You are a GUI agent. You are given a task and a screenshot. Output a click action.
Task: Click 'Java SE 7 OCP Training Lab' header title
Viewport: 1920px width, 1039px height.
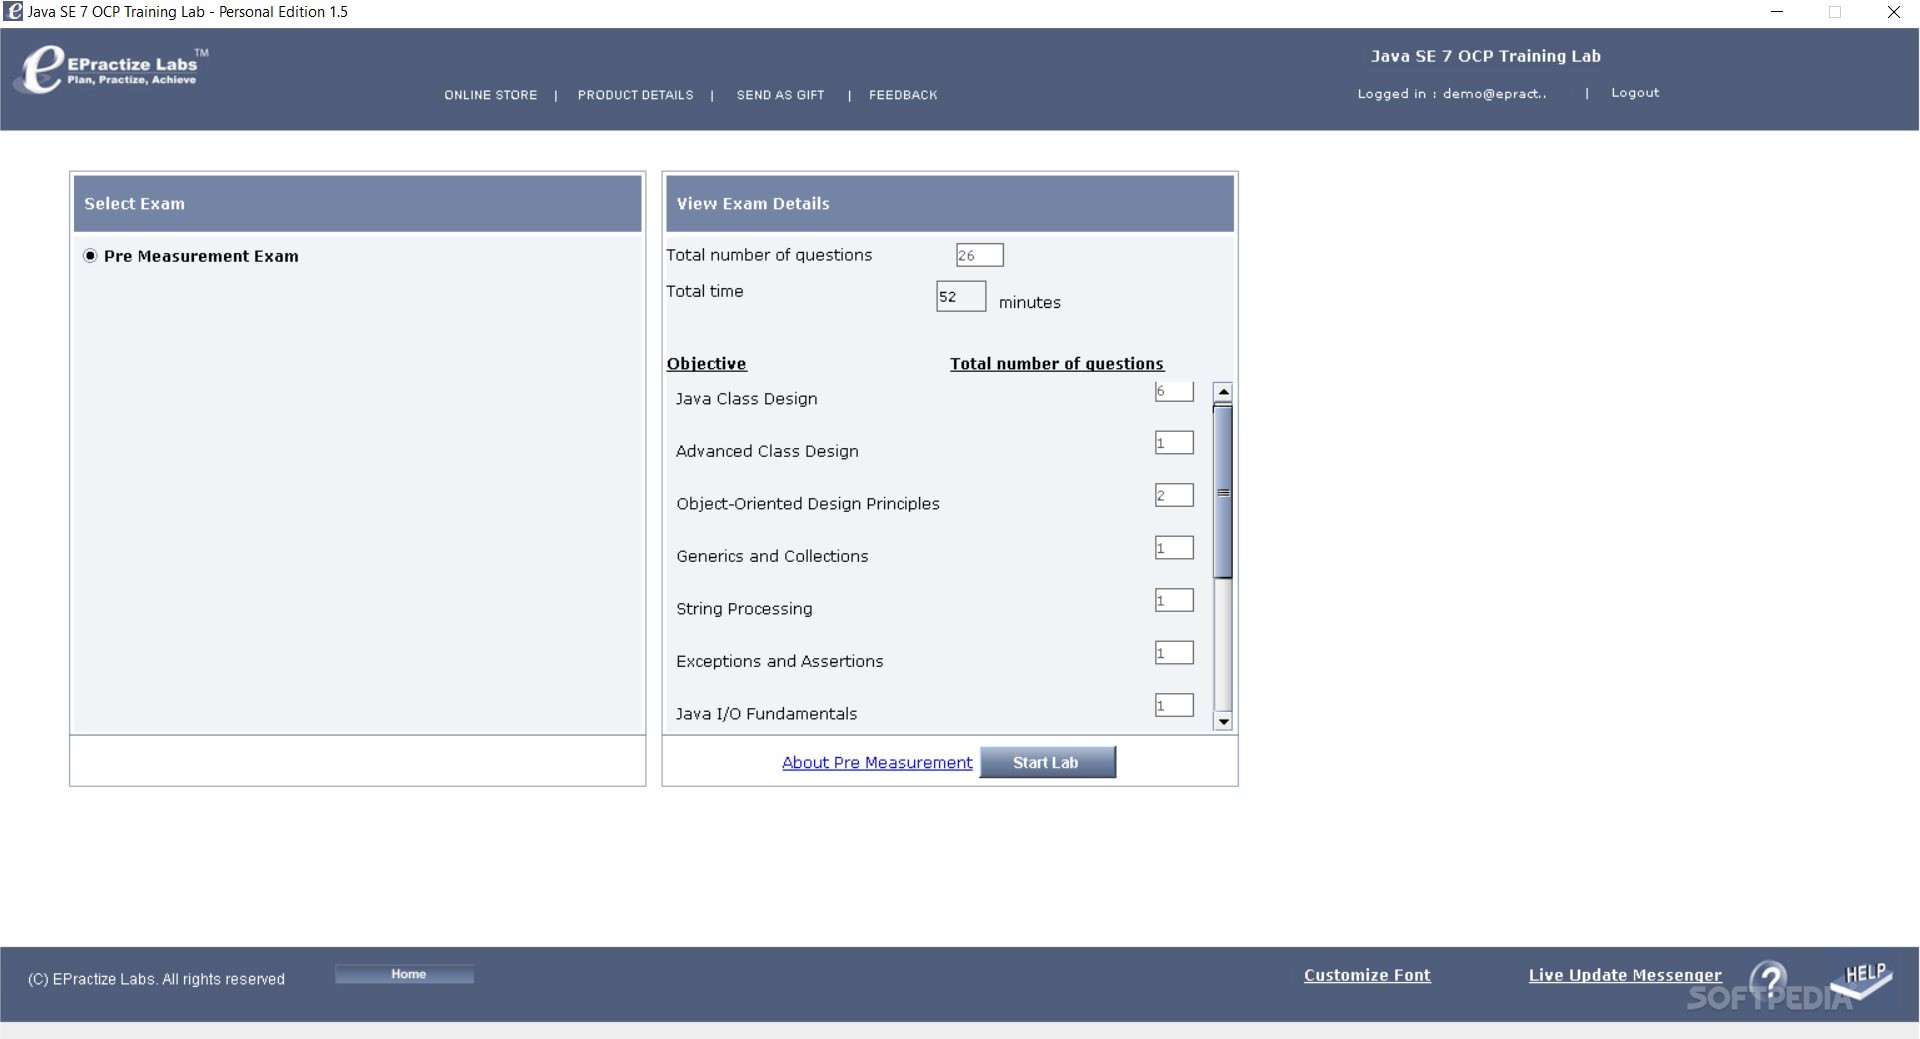[1486, 57]
